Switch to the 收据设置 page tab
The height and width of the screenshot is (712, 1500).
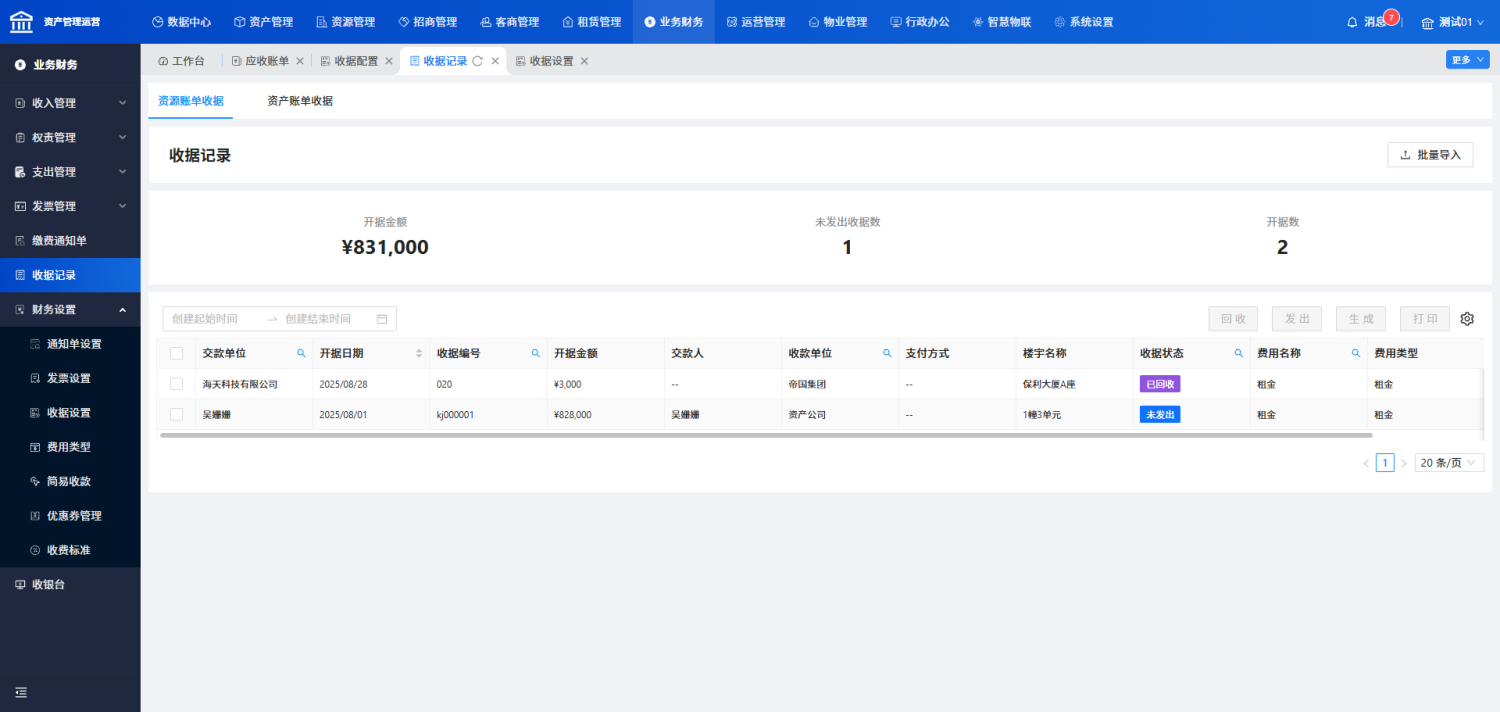(x=545, y=61)
